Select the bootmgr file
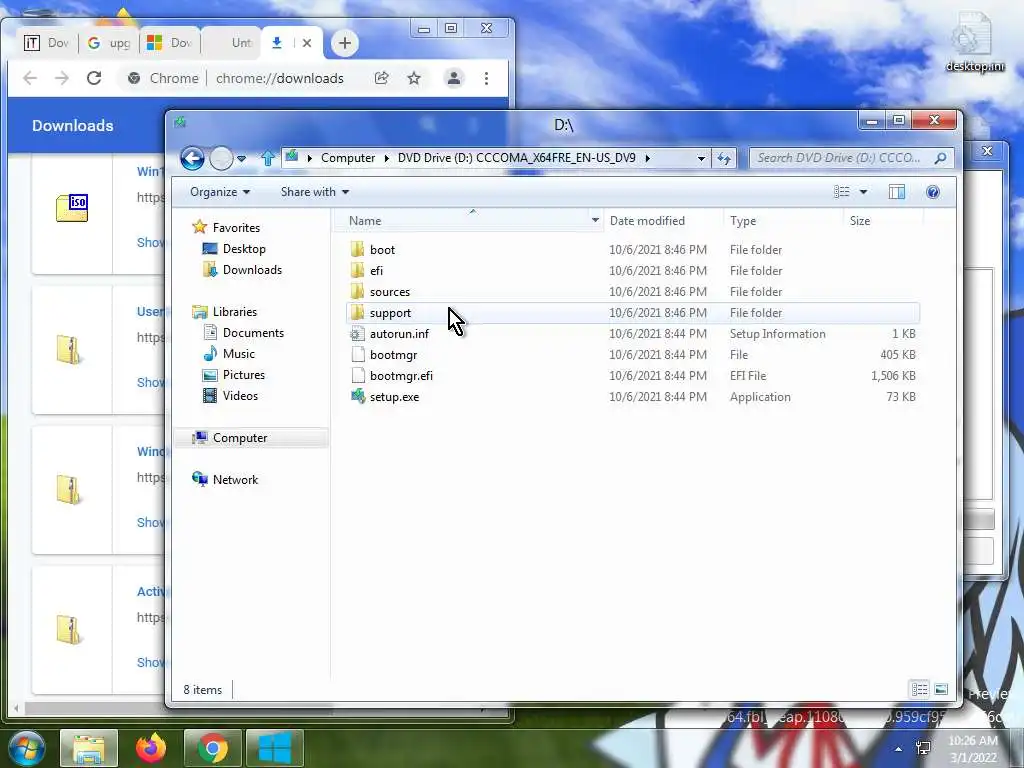 393,355
